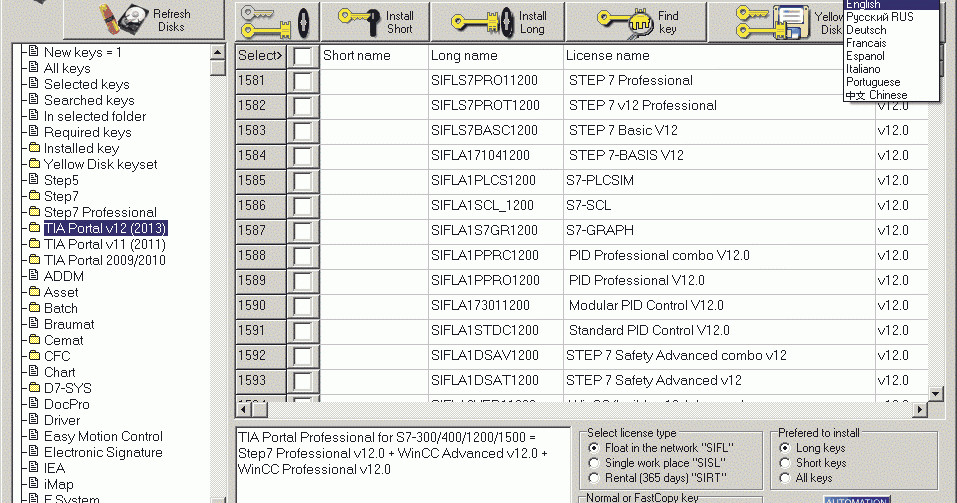Viewport: 957px width, 503px height.
Task: Click the Cemat folder icon
Action: [34, 339]
